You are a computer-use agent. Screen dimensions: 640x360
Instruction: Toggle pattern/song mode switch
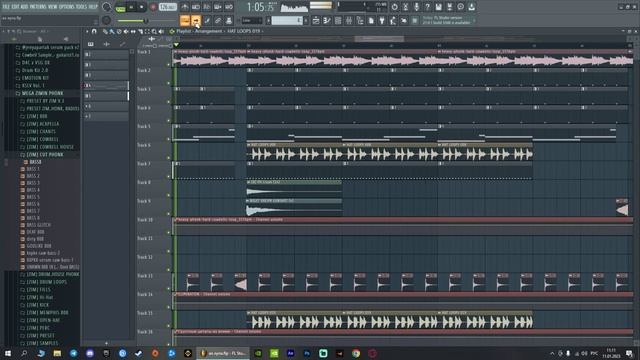click(120, 7)
